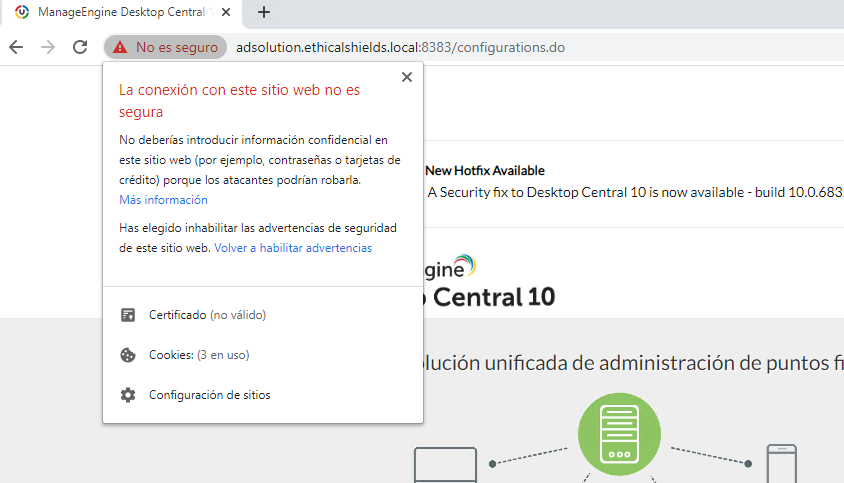Click the certificate icon
Screen dimensions: 844x483
pyautogui.click(x=128, y=315)
